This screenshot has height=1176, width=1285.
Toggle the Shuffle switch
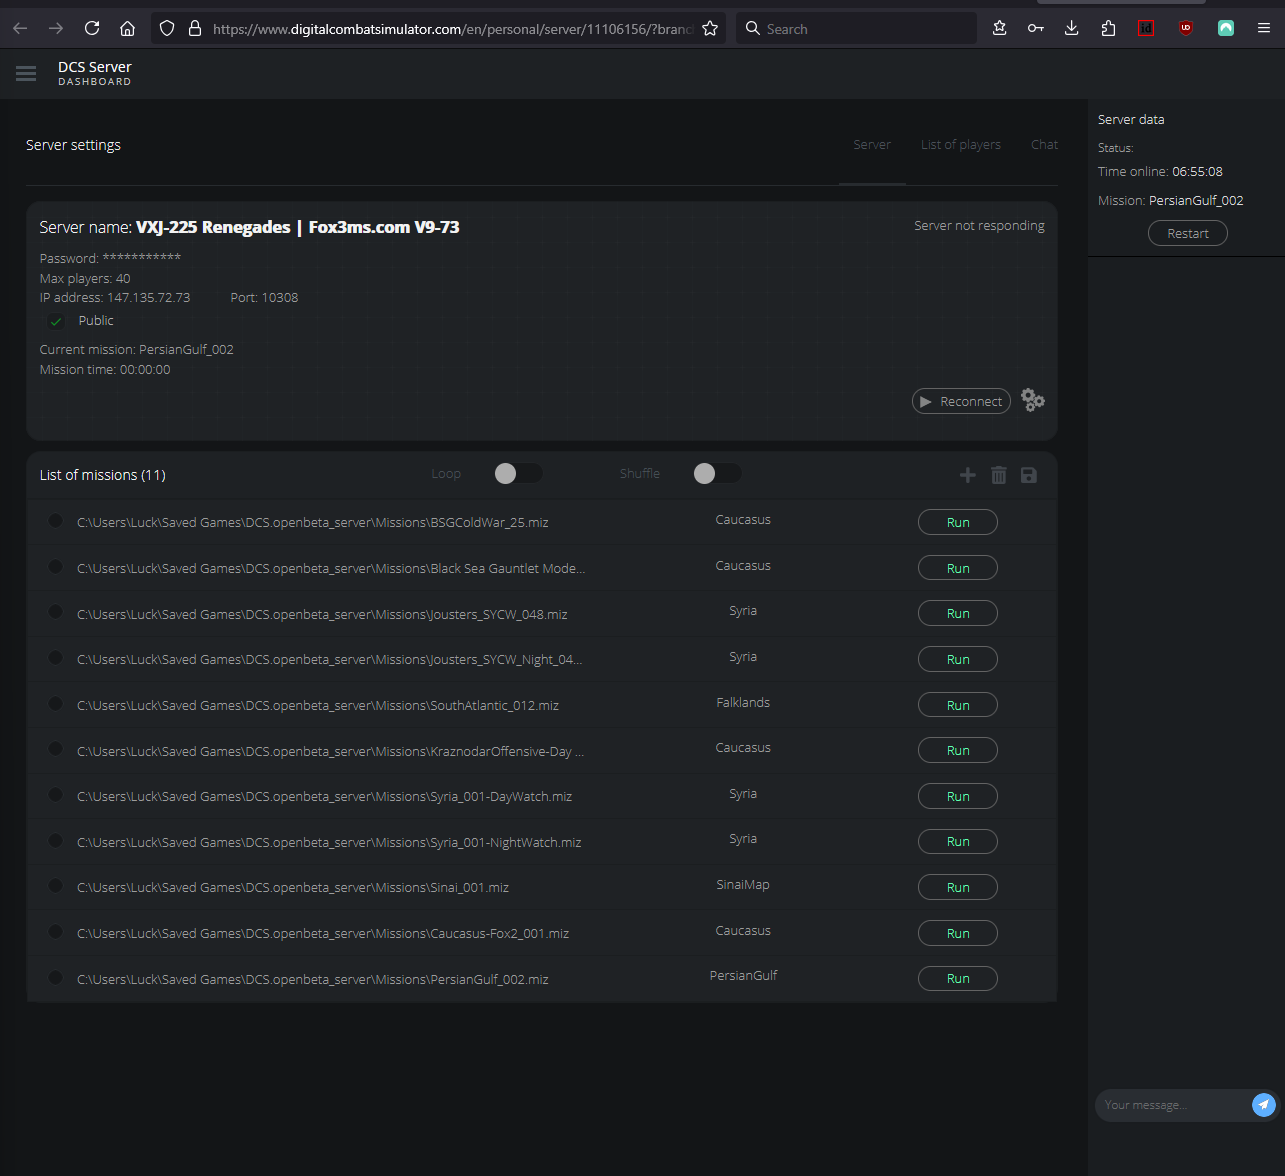(717, 473)
